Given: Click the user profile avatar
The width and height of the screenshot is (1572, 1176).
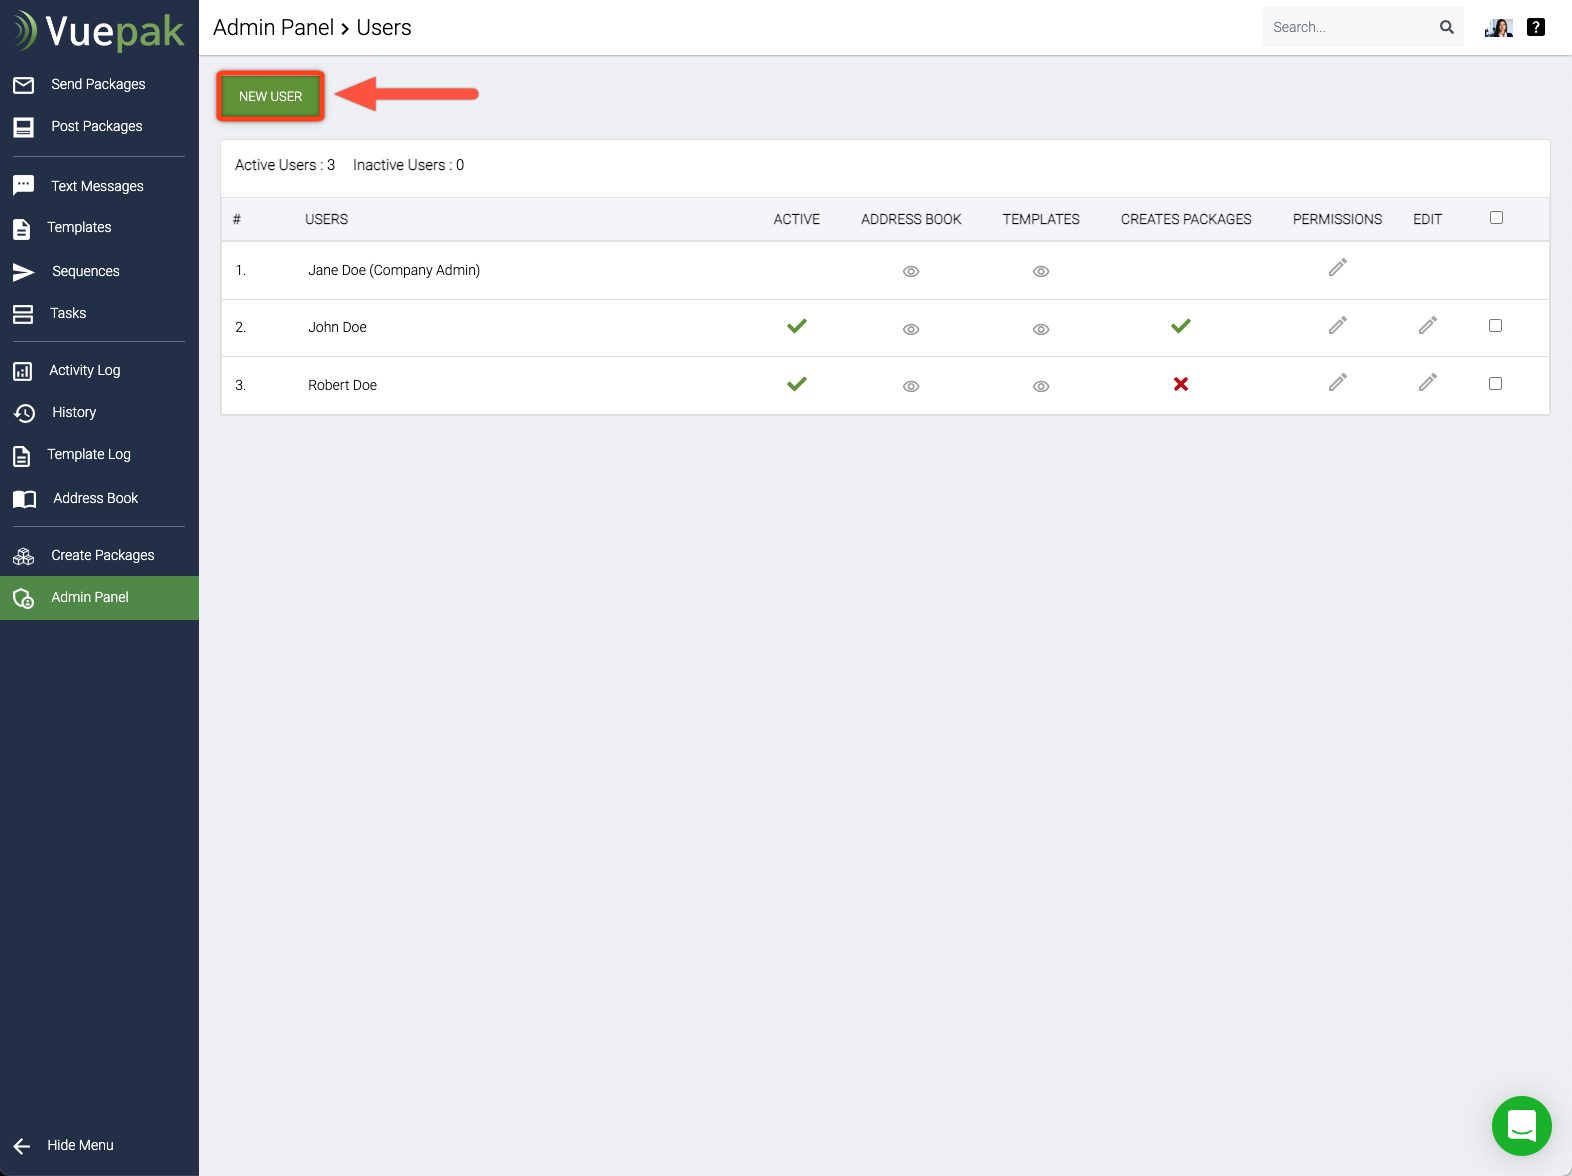Looking at the screenshot, I should (x=1498, y=27).
